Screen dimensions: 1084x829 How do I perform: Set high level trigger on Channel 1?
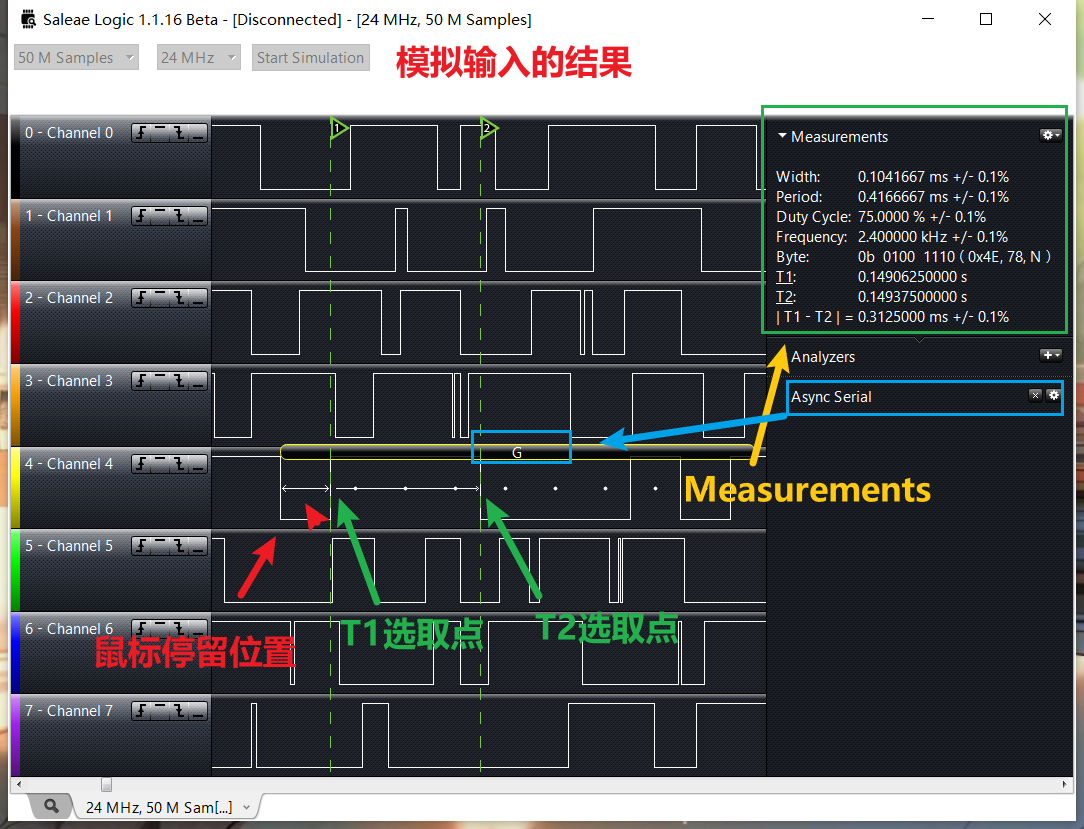[160, 216]
